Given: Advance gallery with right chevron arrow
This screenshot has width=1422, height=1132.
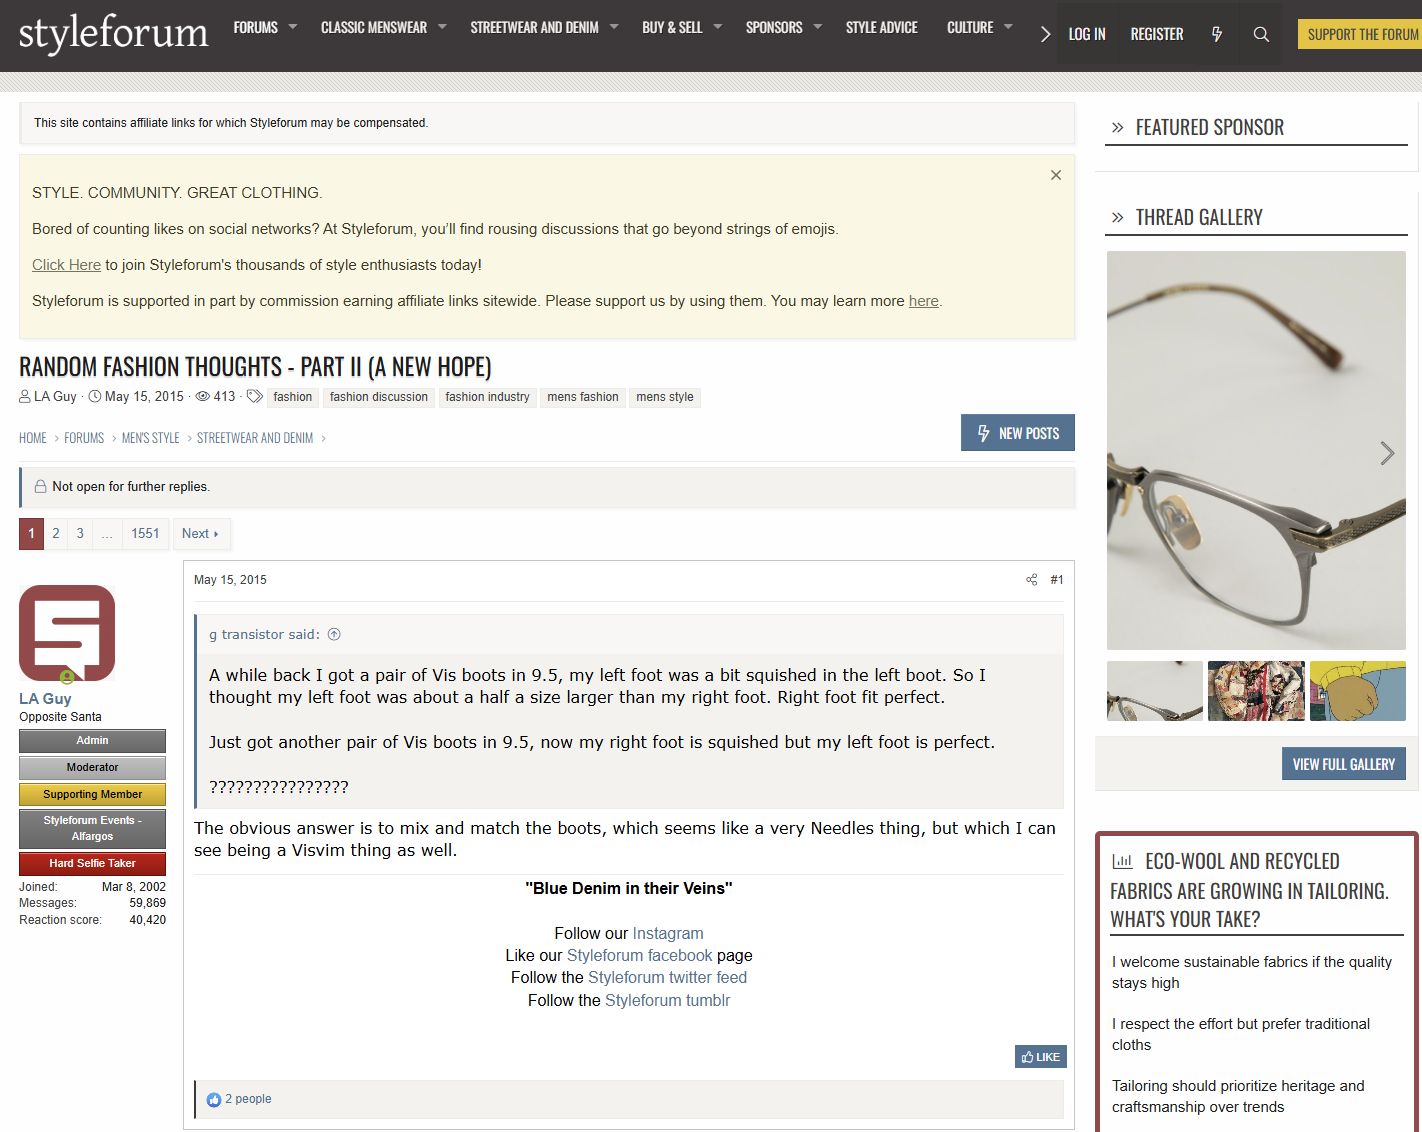Looking at the screenshot, I should coord(1387,453).
